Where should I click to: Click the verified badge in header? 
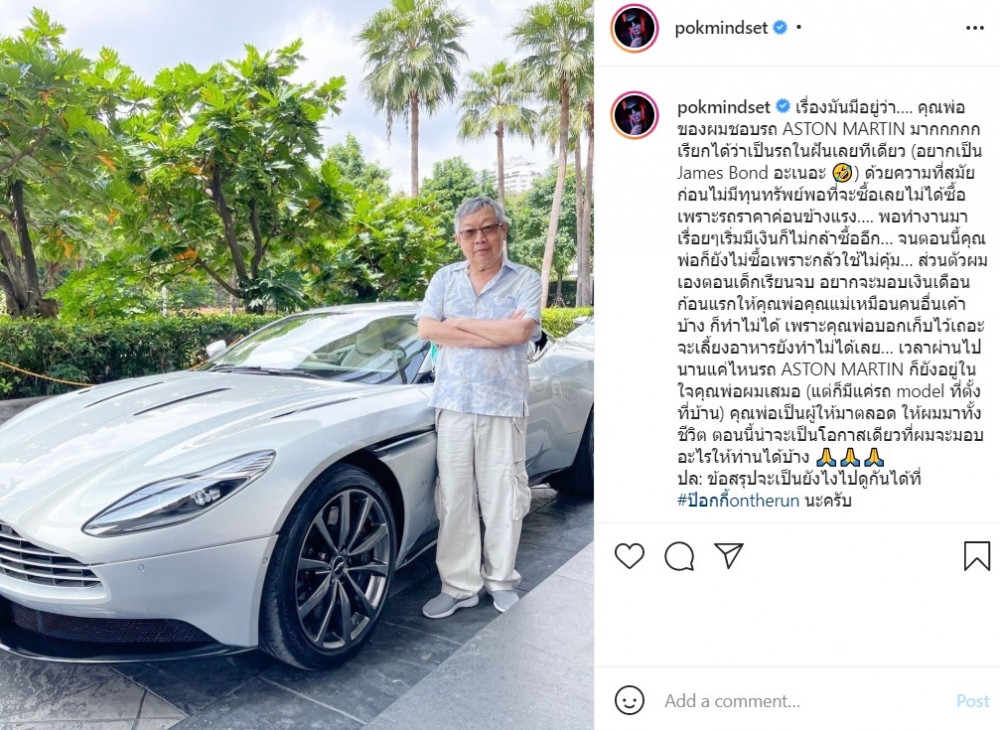pos(779,28)
